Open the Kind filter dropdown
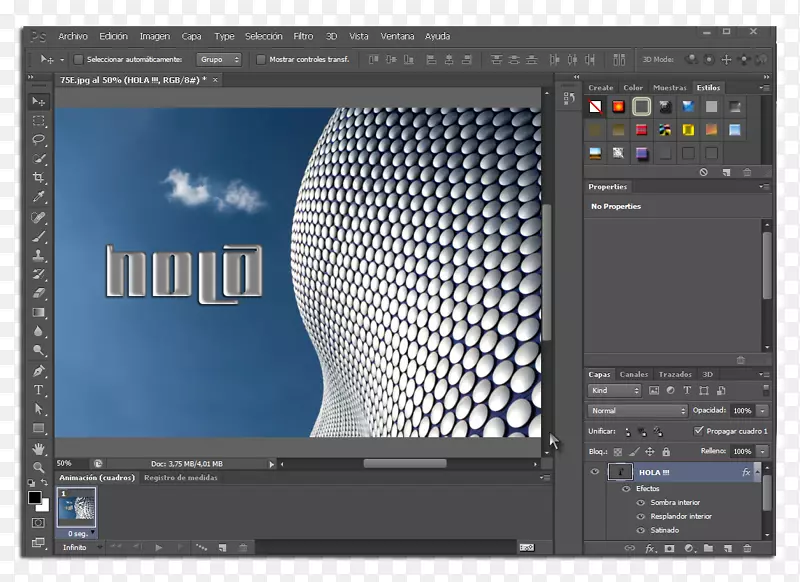Screen dimensions: 800x582 [x=613, y=390]
